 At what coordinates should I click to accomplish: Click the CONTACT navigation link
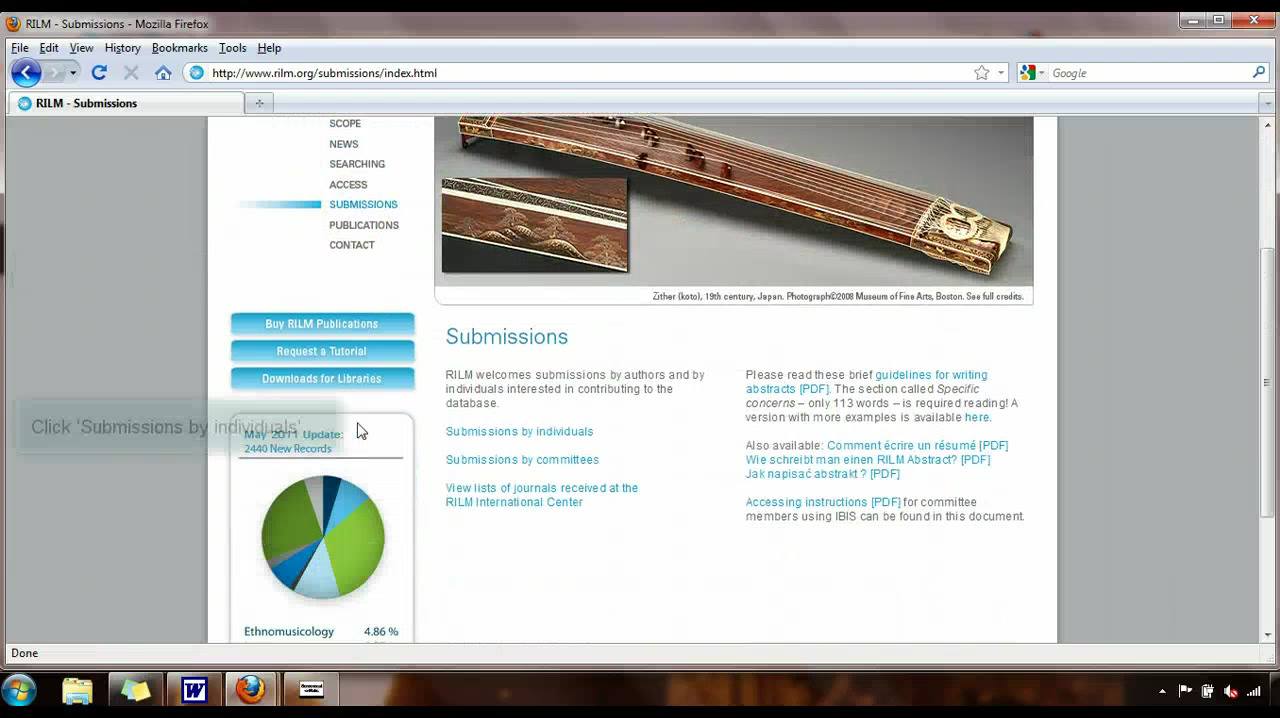pos(352,245)
